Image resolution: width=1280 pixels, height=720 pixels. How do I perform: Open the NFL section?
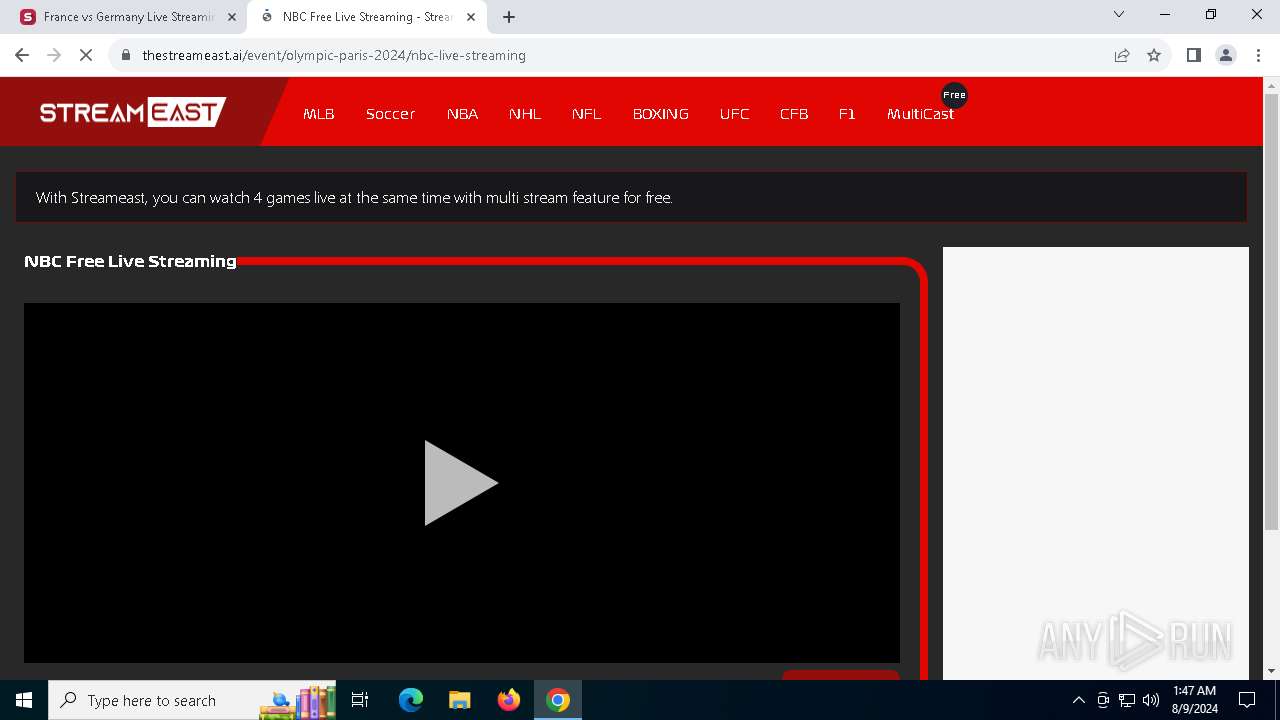[x=587, y=114]
